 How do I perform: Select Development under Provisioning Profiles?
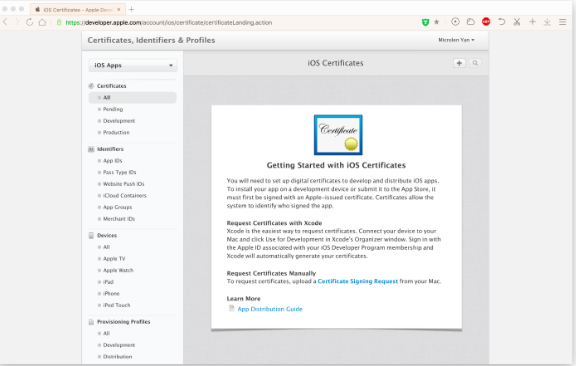click(119, 345)
